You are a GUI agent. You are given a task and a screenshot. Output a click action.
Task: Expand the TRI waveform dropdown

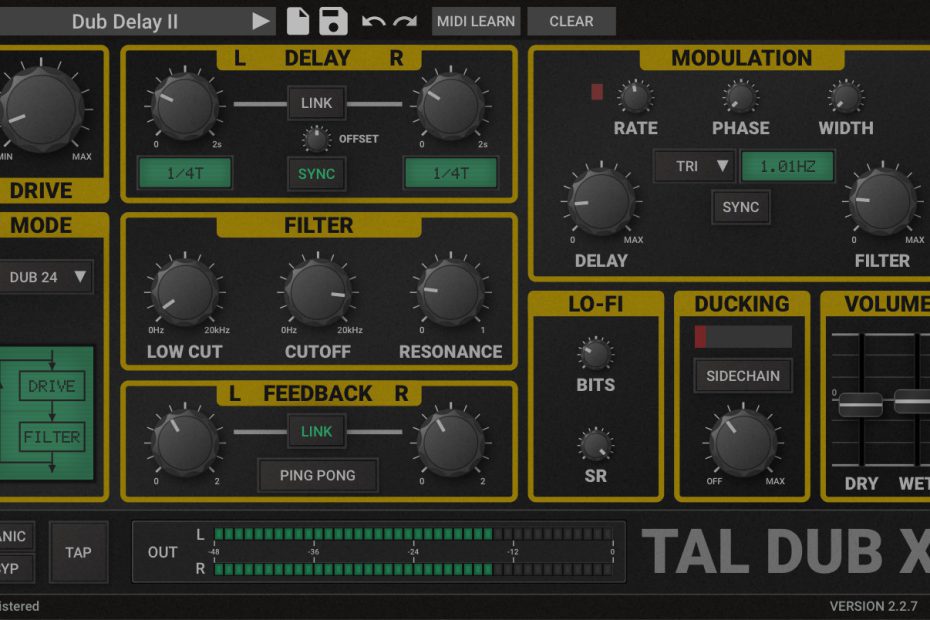pos(694,166)
